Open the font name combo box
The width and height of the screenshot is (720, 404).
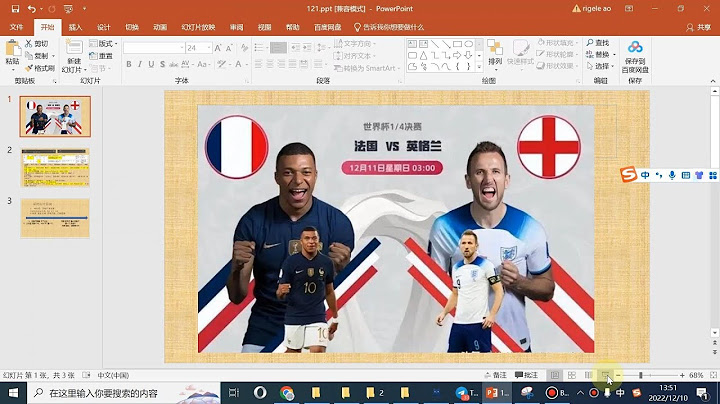154,48
